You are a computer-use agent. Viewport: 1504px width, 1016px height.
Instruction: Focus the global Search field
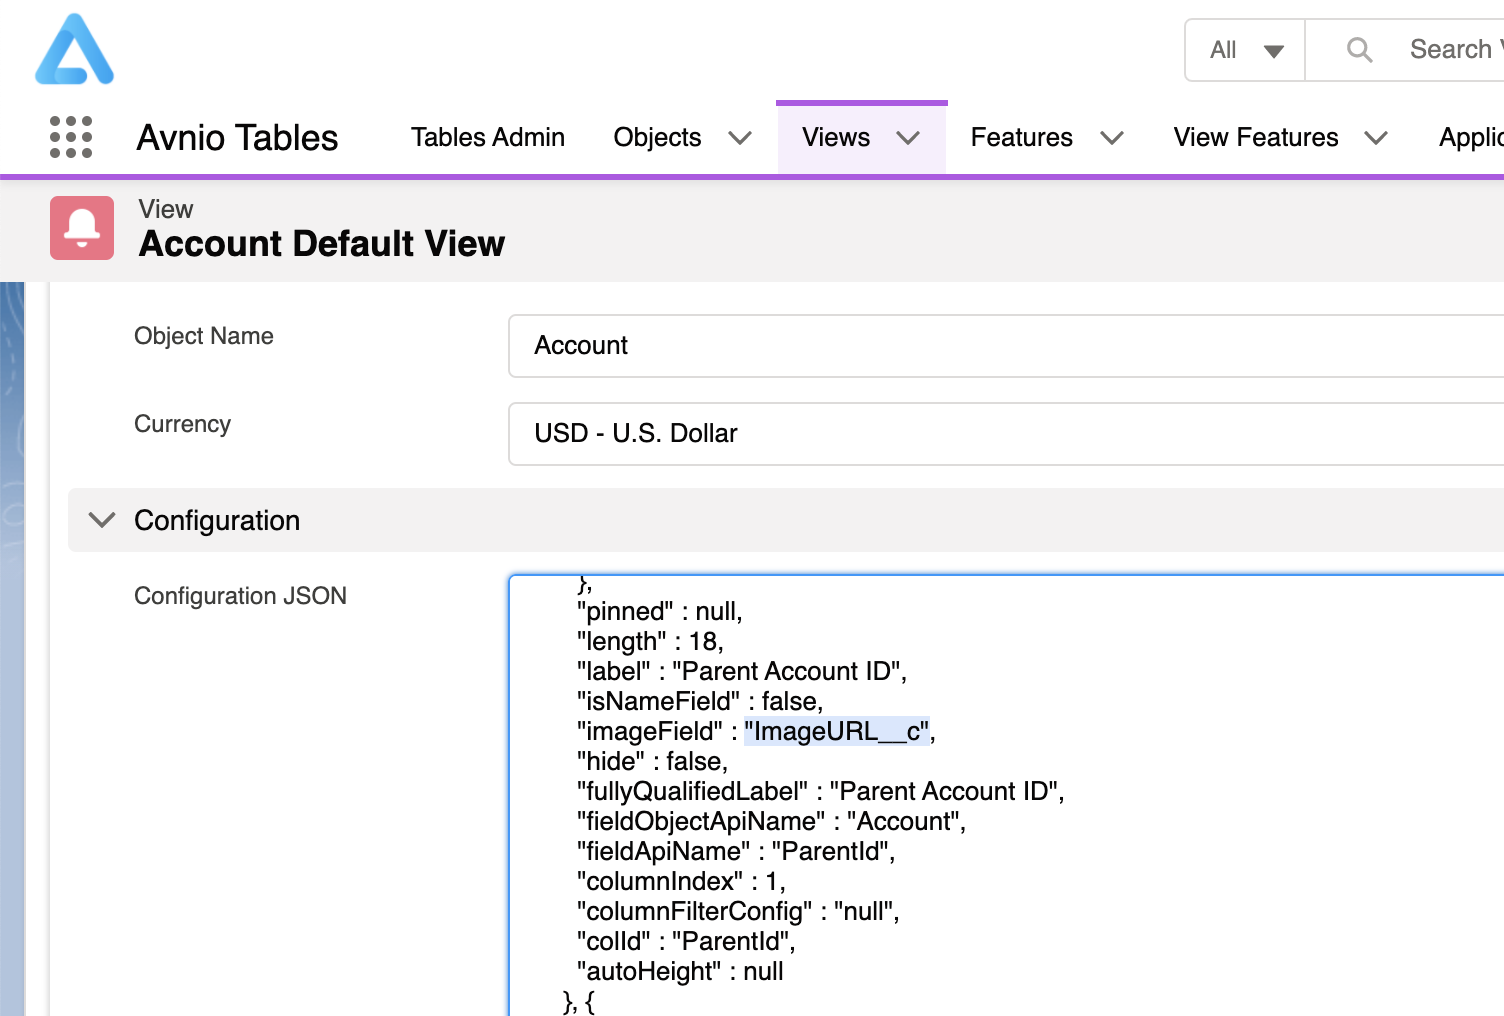(x=1450, y=49)
